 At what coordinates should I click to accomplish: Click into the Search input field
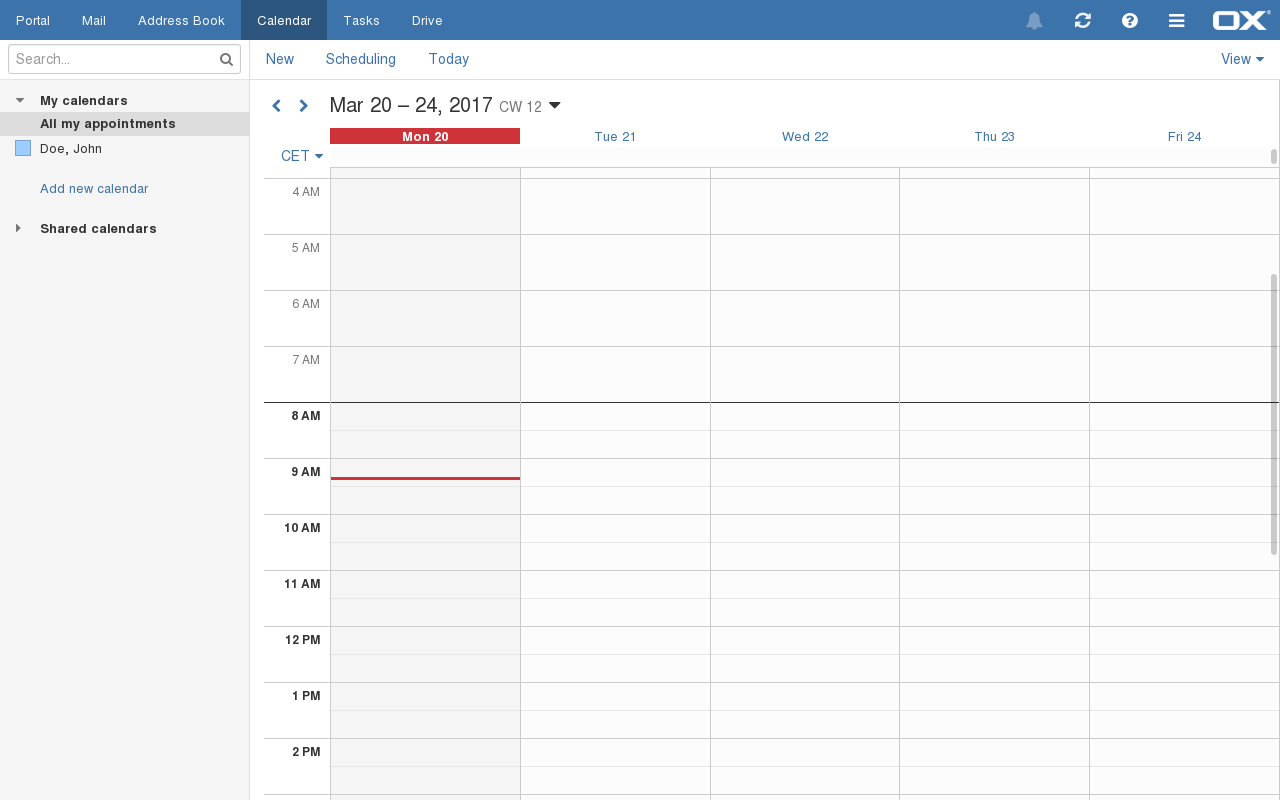[112, 60]
